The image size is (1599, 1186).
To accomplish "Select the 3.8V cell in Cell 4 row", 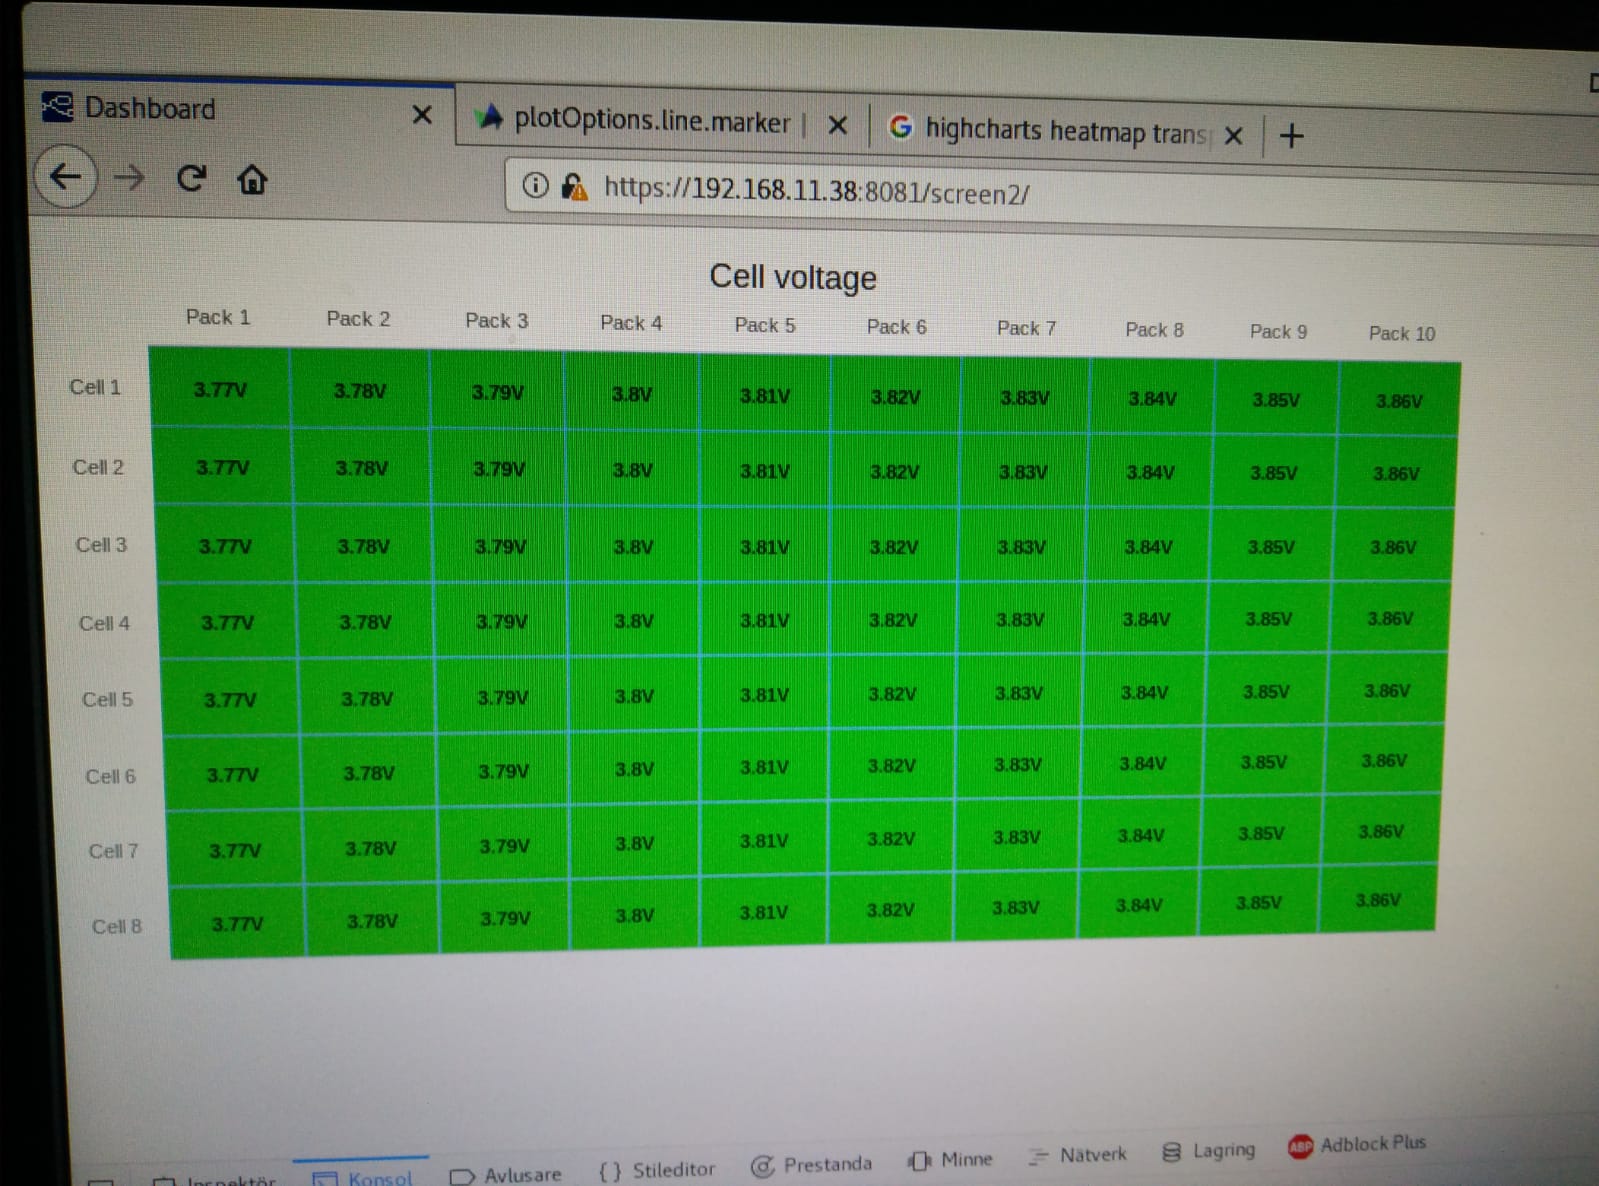I will click(633, 621).
